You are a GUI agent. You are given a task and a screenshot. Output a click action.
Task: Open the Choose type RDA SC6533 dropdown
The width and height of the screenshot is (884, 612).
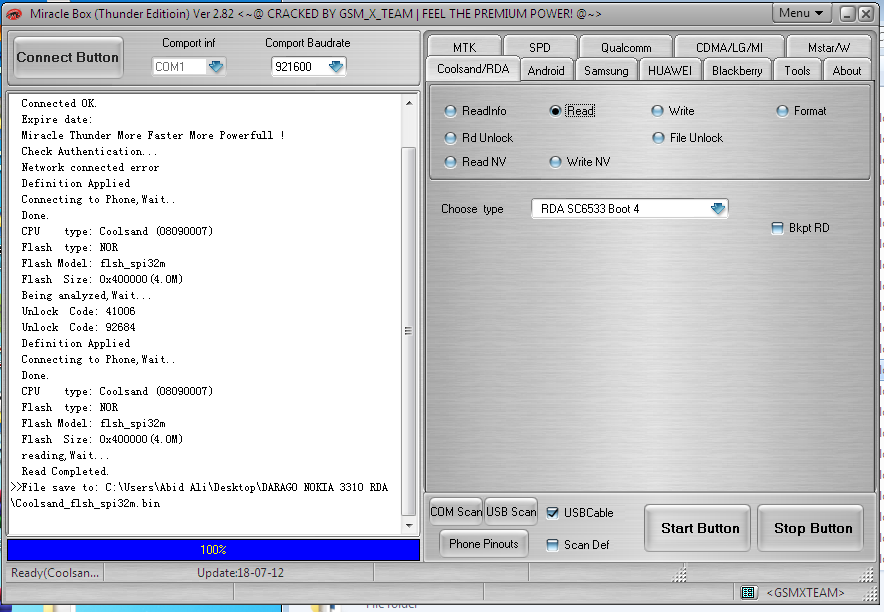pyautogui.click(x=718, y=209)
